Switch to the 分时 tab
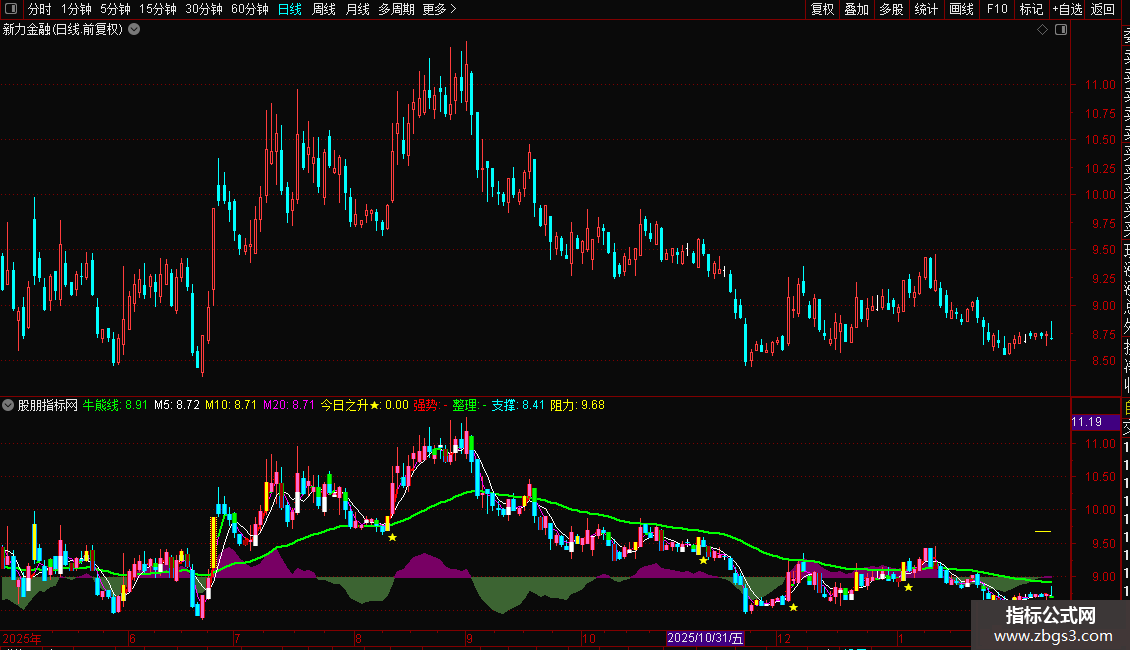The image size is (1130, 650). tap(40, 9)
